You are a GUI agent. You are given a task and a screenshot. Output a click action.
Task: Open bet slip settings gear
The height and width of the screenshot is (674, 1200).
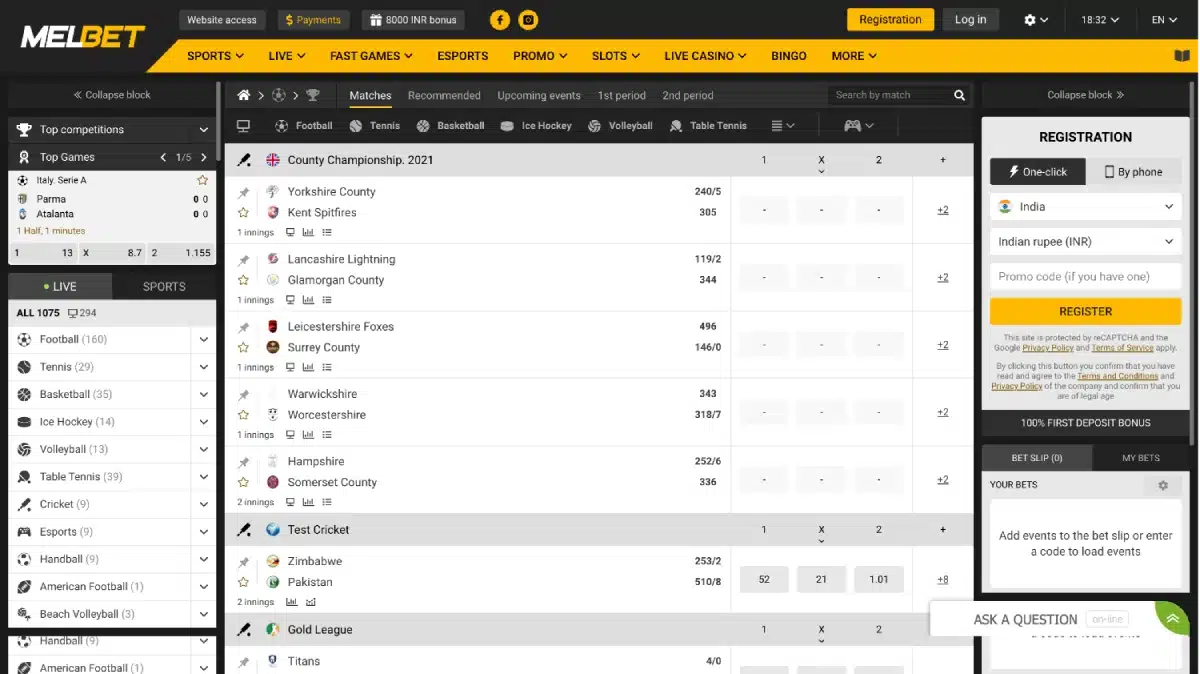coord(1163,485)
